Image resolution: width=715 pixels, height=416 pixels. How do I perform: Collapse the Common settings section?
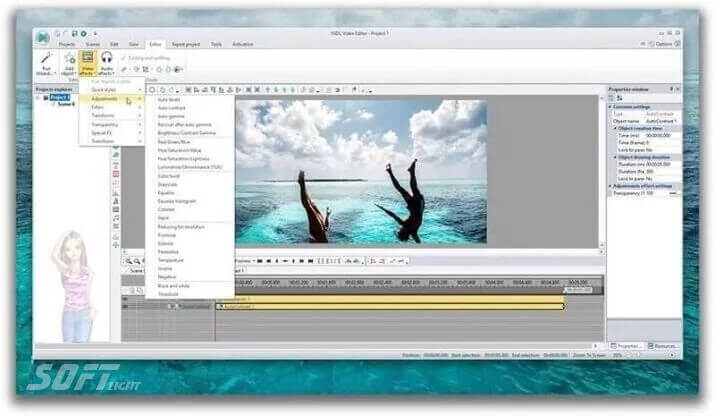tap(610, 107)
